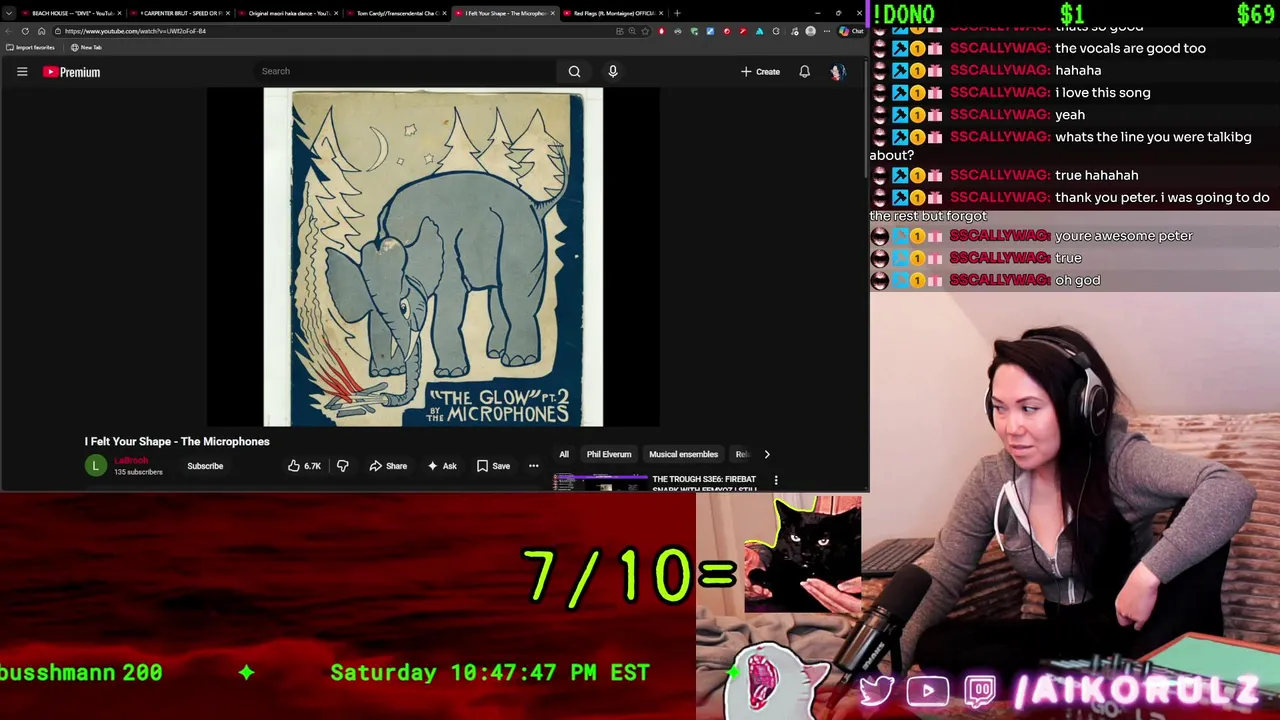Switch to Original maori haka dance tab
The height and width of the screenshot is (720, 1280).
pos(289,13)
